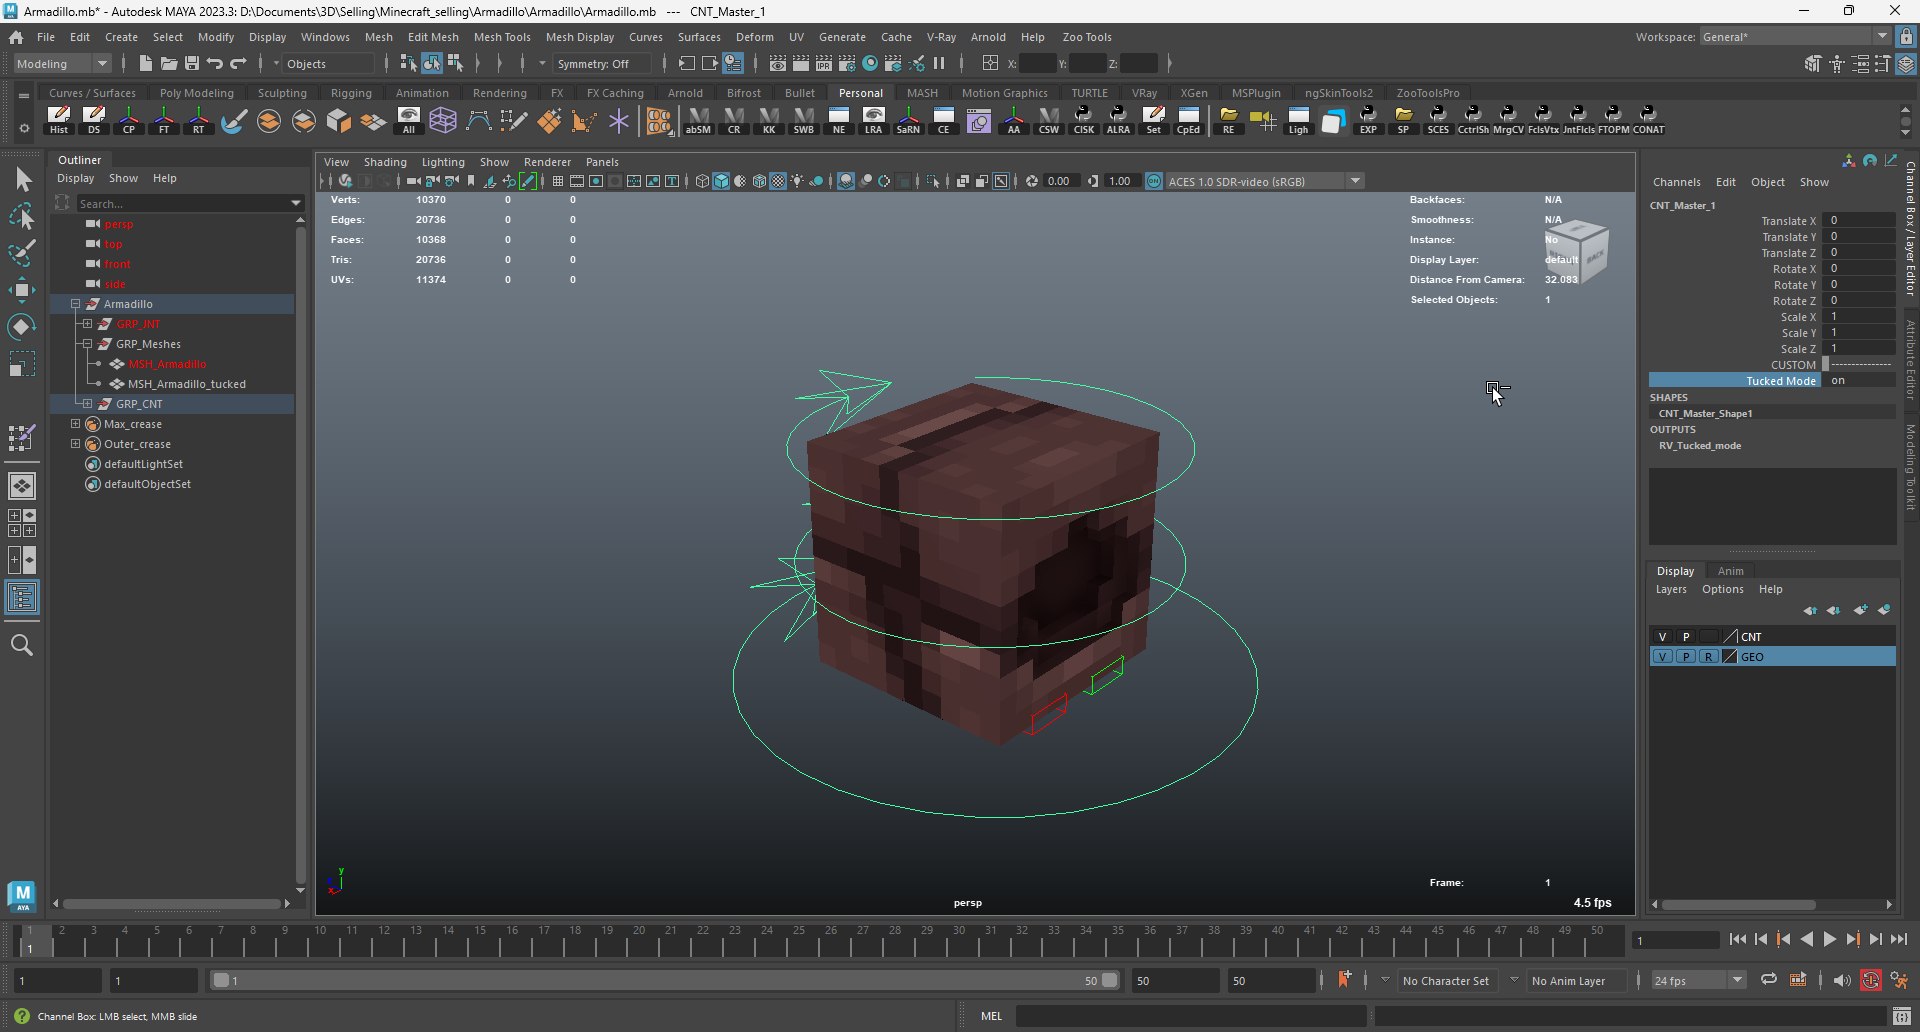This screenshot has width=1920, height=1032.
Task: Click the save scene icon
Action: [192, 64]
